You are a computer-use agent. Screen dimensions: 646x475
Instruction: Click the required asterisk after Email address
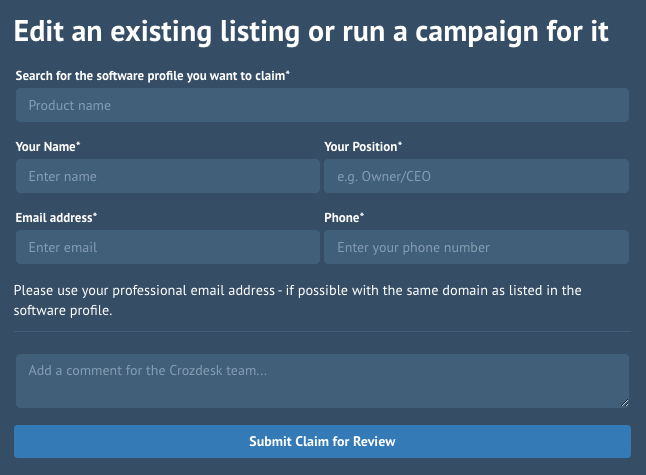tap(95, 215)
